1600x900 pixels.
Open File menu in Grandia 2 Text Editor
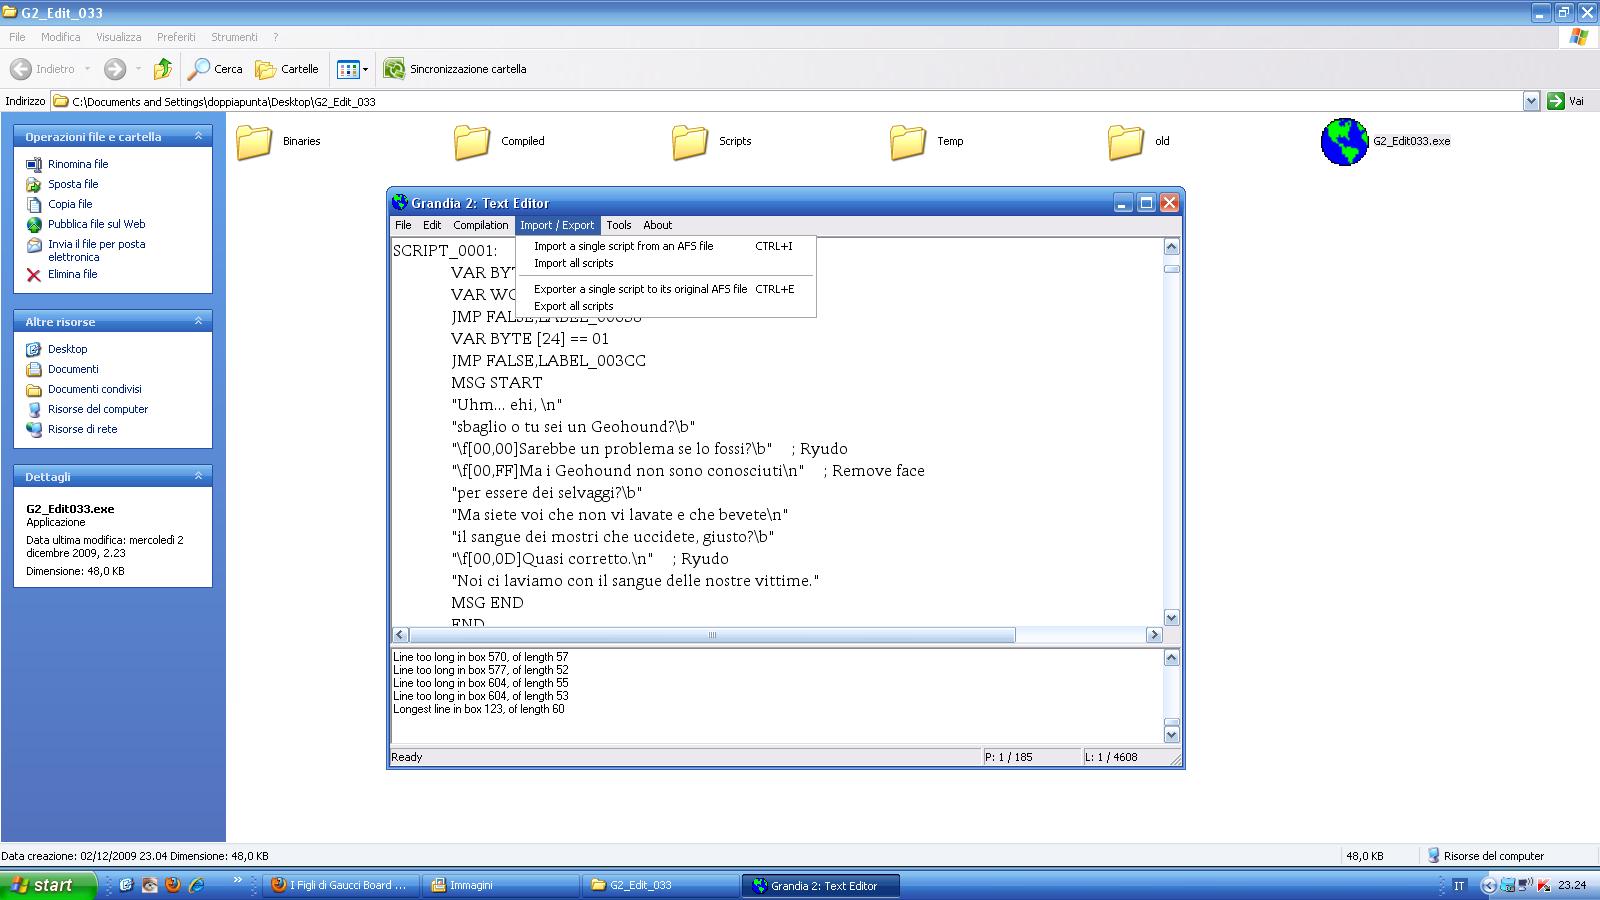[403, 225]
